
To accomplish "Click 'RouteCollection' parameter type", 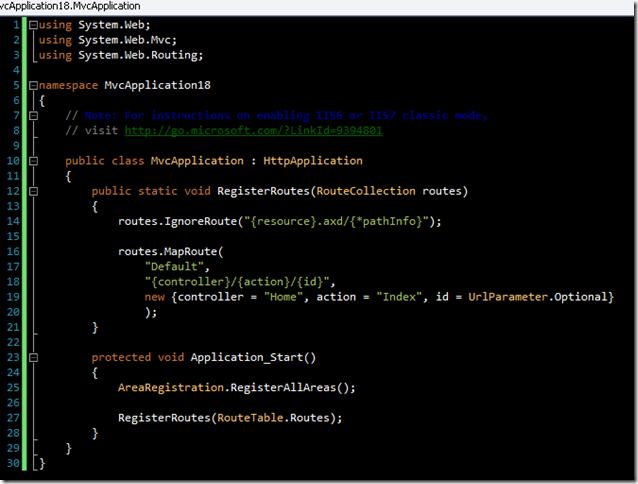I will (x=366, y=191).
